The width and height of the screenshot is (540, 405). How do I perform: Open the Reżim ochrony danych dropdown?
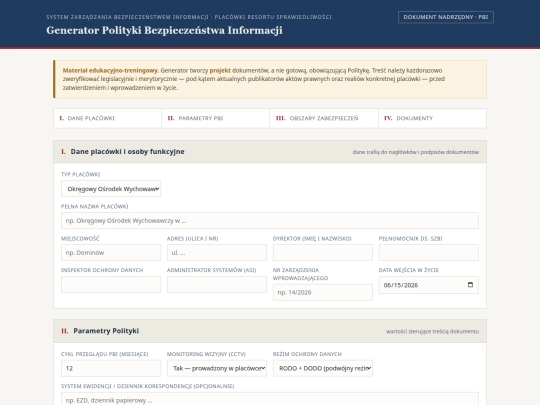coord(323,368)
